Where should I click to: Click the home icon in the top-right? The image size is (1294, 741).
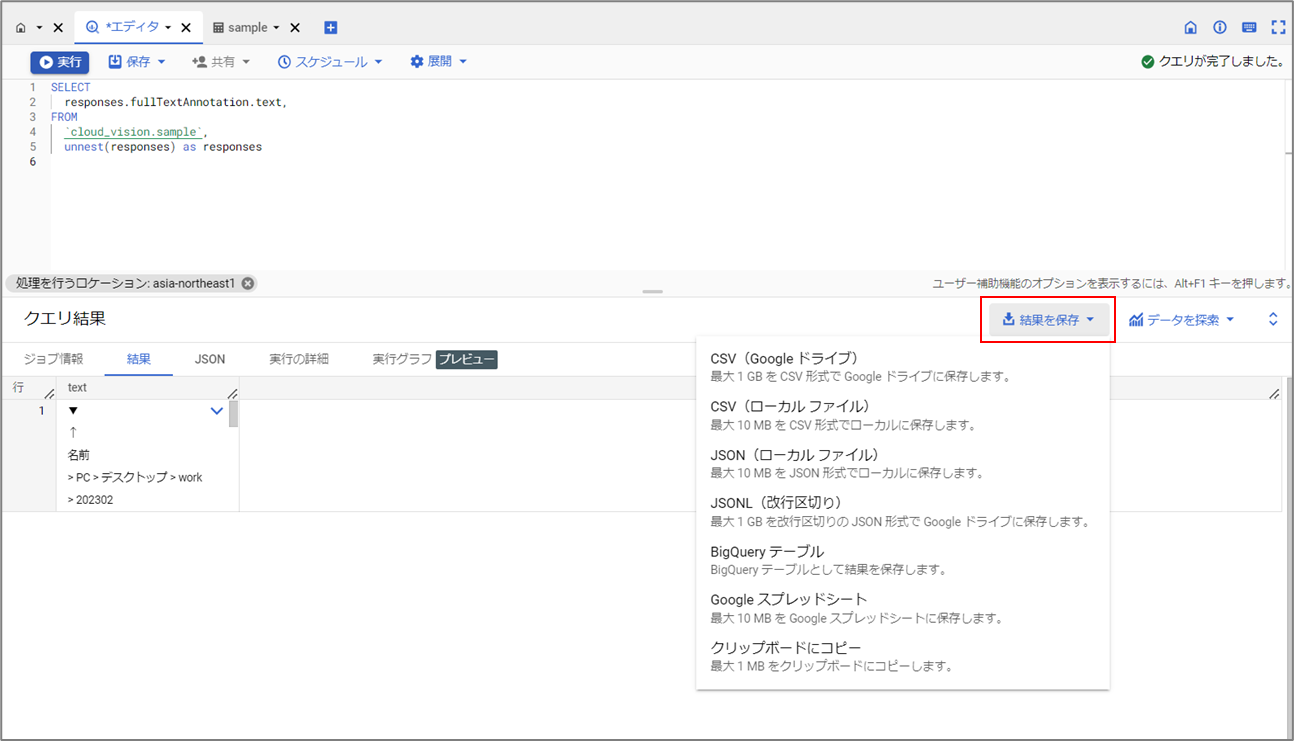tap(1190, 27)
